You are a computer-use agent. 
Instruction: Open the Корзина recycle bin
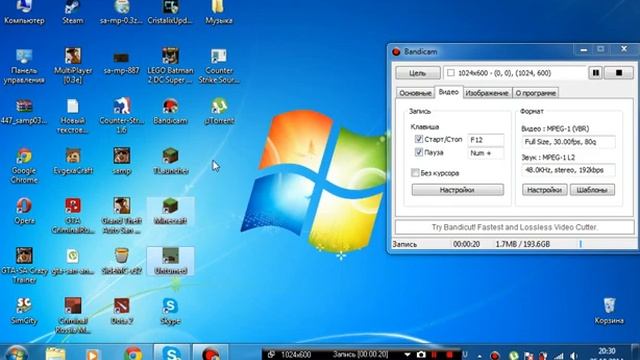point(609,311)
